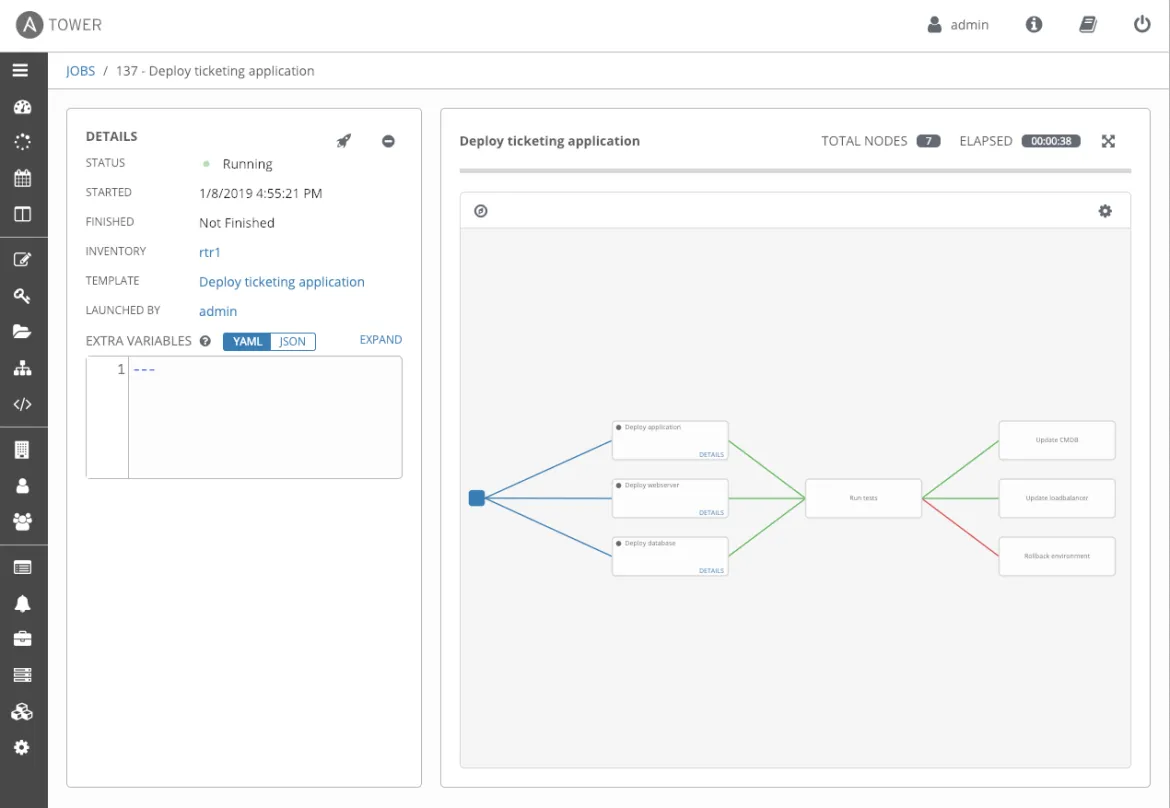Toggle fullscreen view of the workflow graph

[1108, 141]
